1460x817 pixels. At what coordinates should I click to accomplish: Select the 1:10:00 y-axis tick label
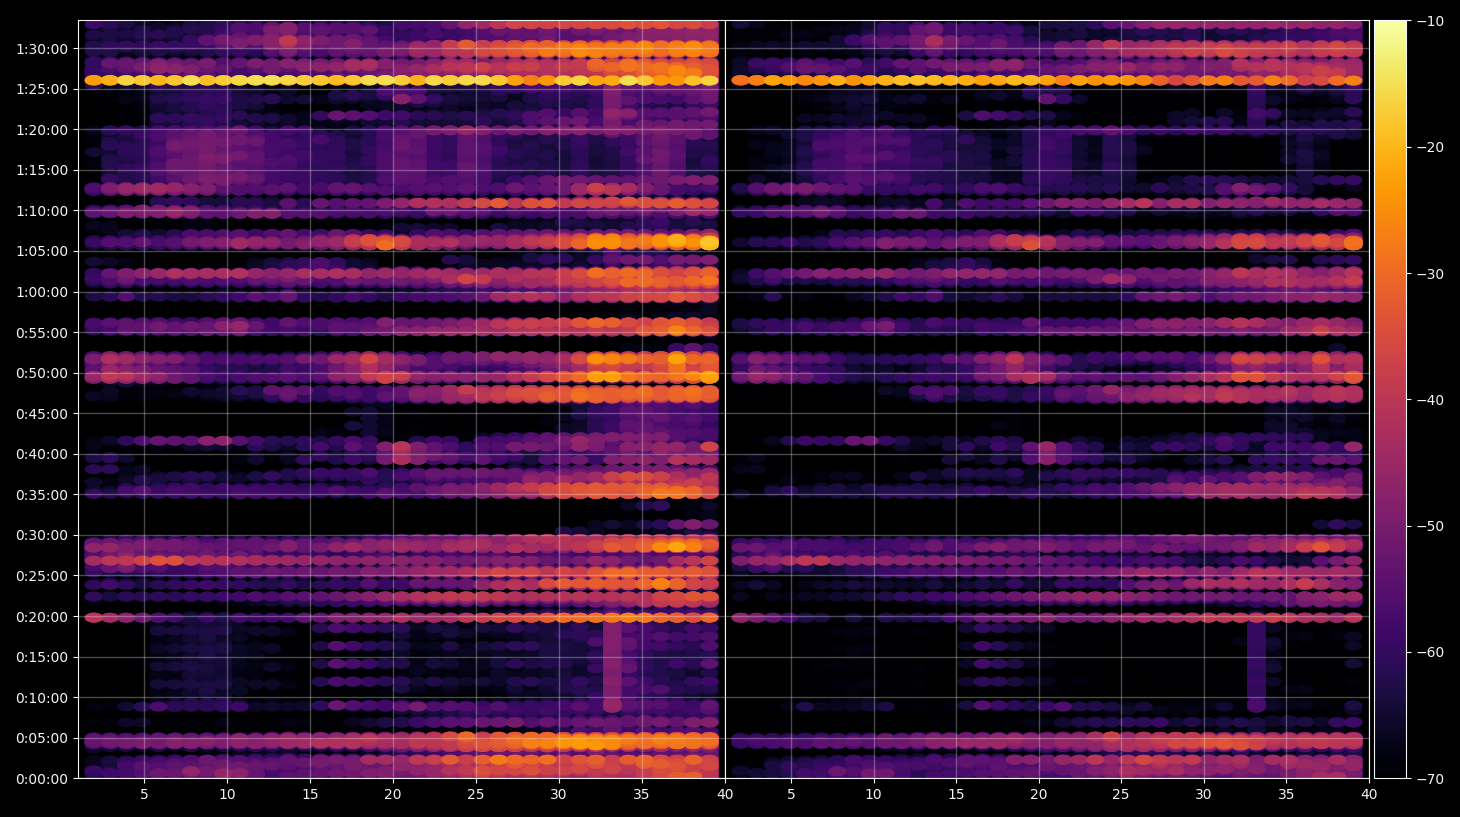tap(42, 211)
